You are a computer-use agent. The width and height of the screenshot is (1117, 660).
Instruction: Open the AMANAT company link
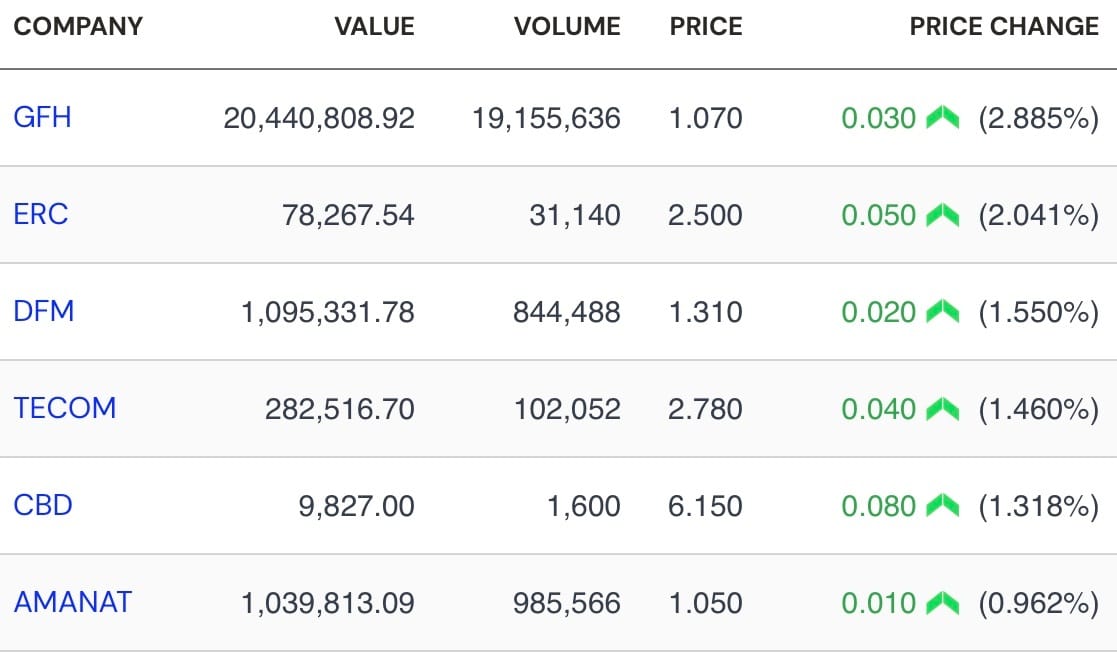click(x=73, y=602)
